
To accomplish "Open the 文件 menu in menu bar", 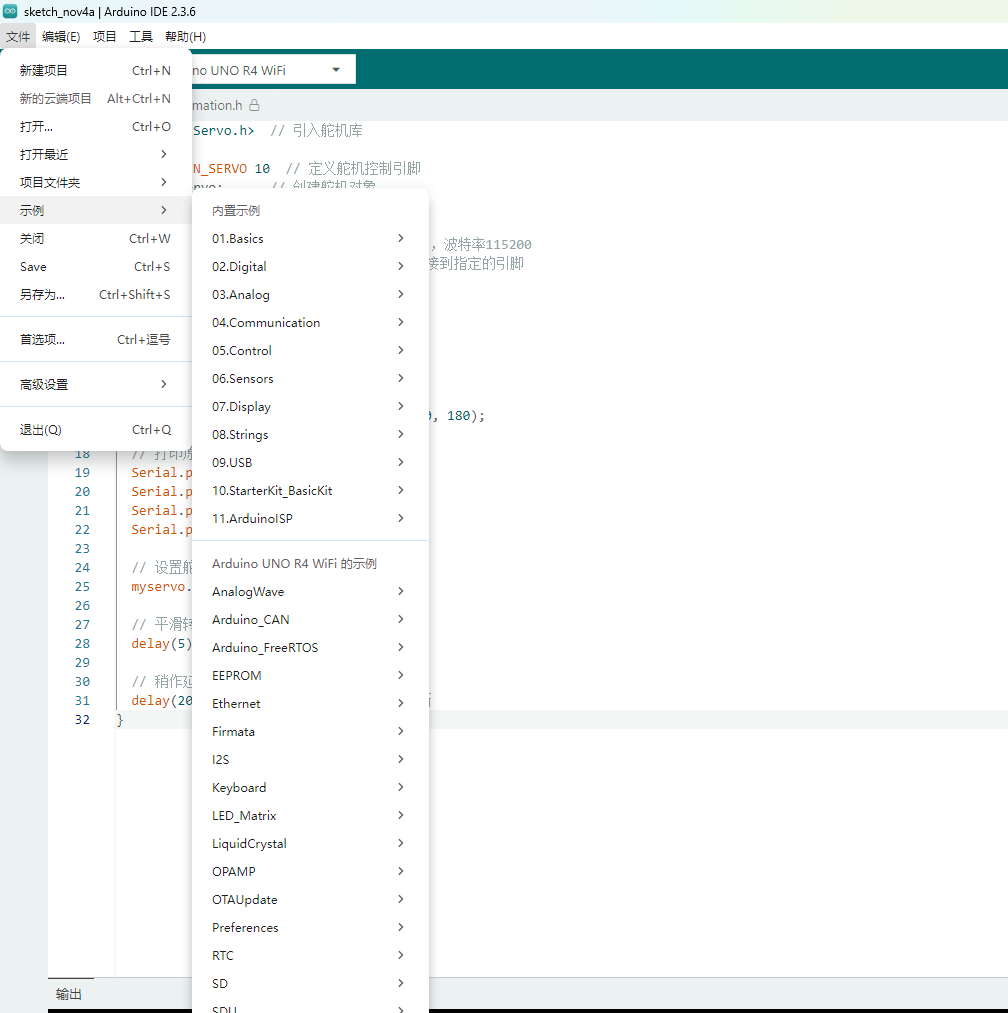I will pos(18,37).
